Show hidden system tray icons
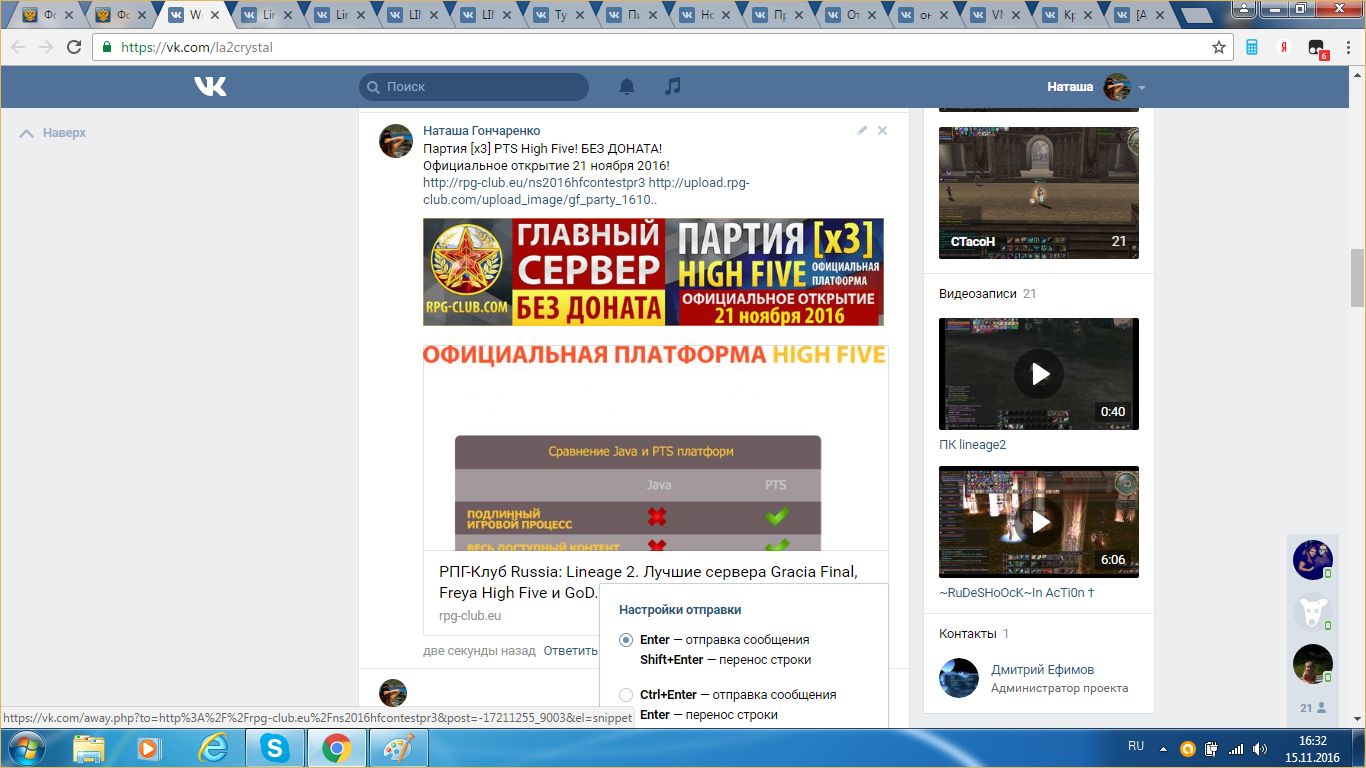The height and width of the screenshot is (768, 1366). coord(1163,747)
